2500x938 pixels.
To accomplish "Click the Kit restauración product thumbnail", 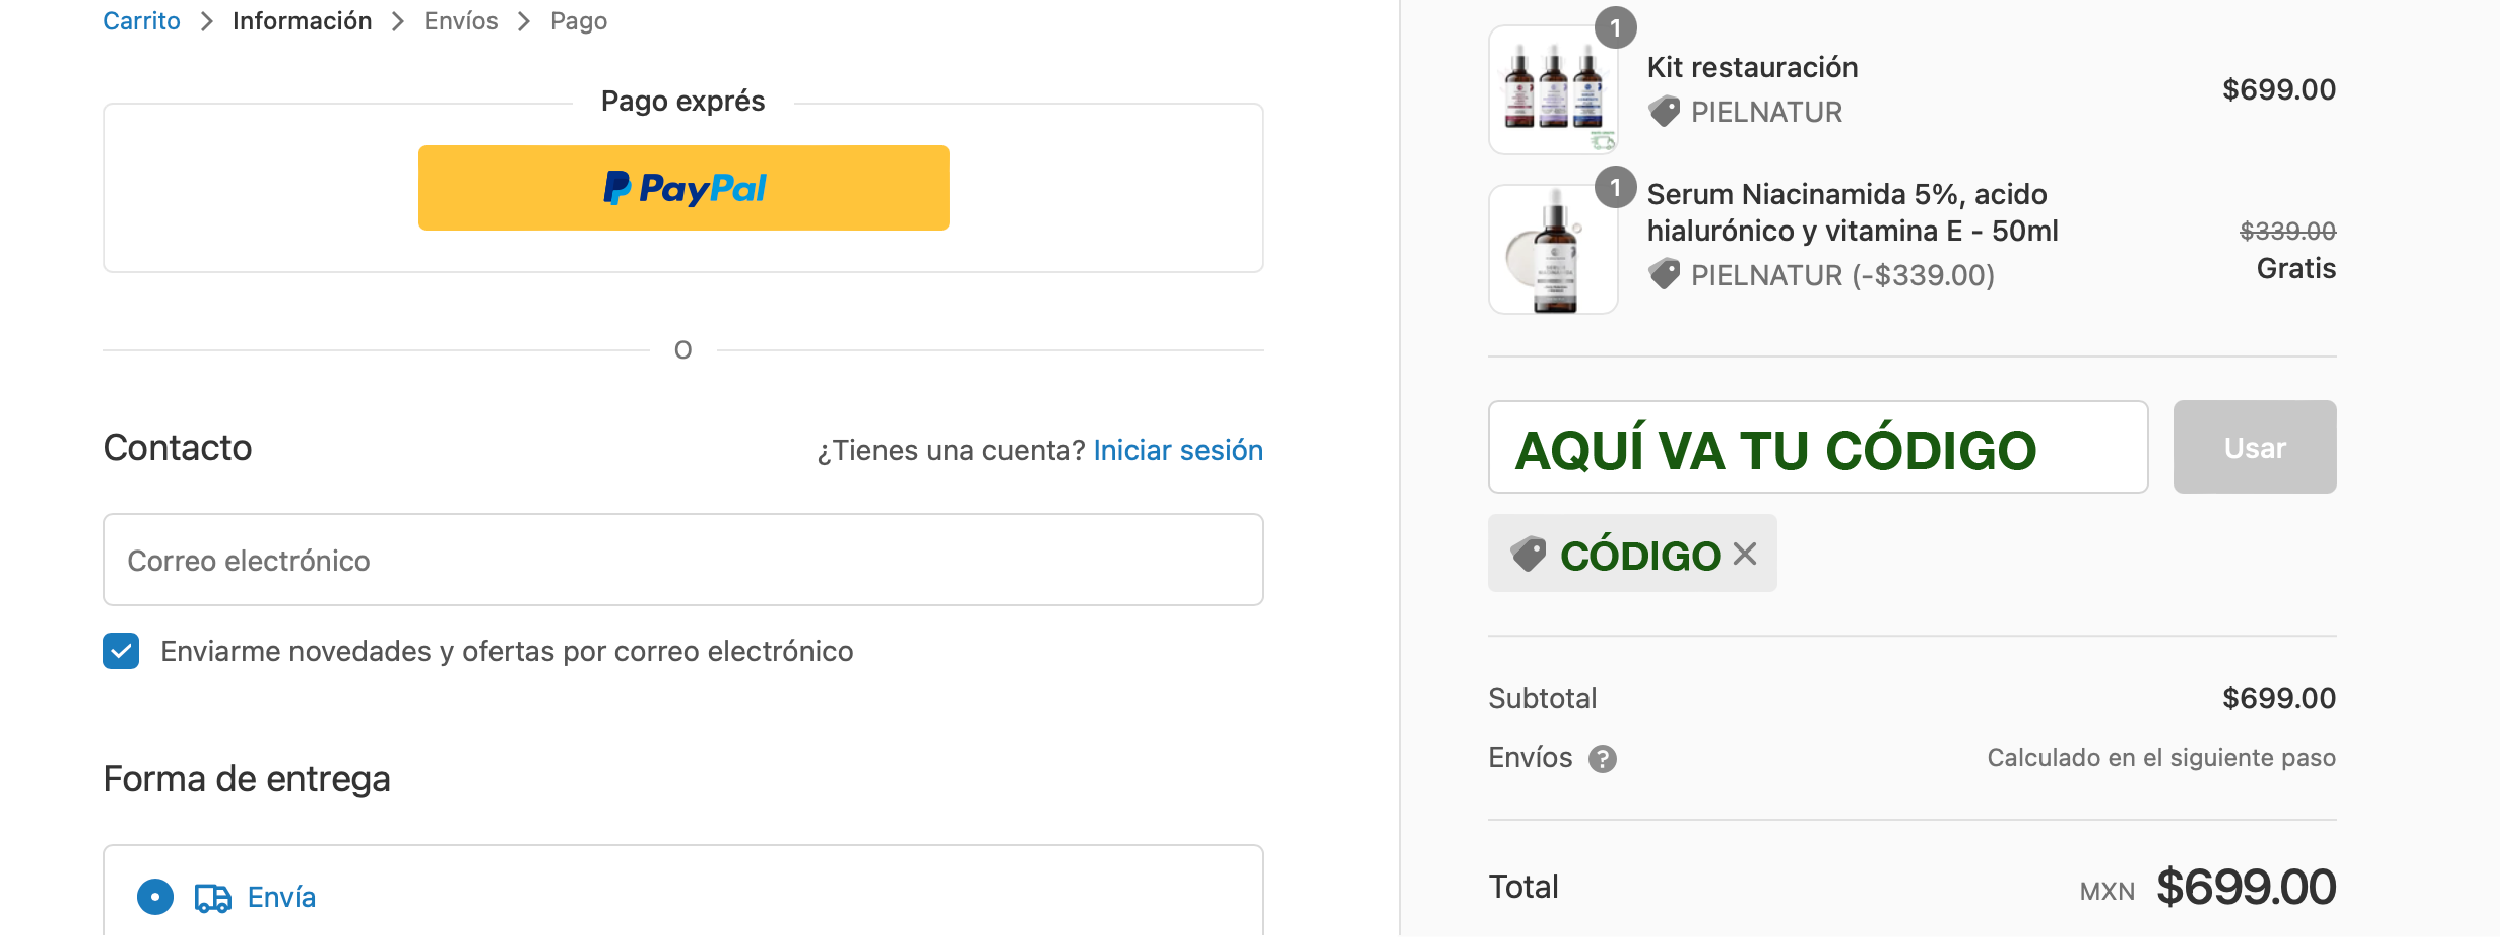I will point(1552,90).
